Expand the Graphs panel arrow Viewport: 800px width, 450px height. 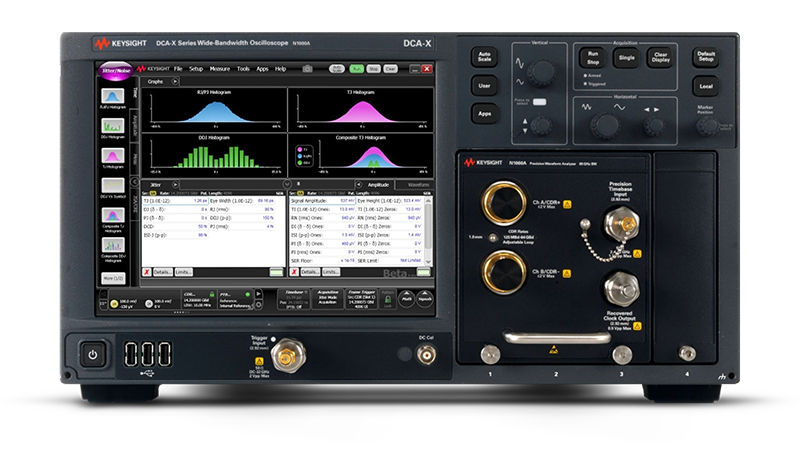[175, 81]
